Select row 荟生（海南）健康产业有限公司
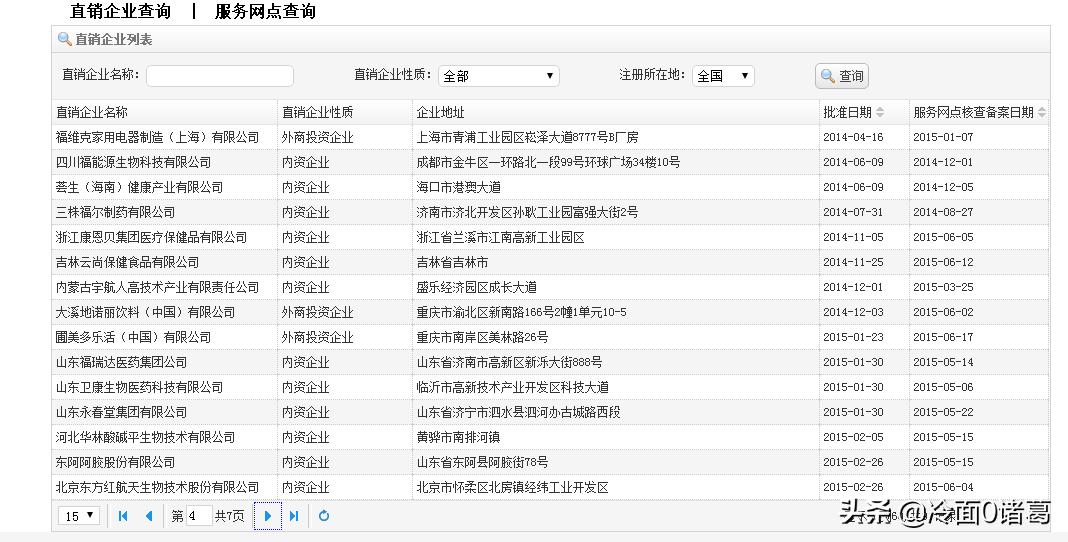This screenshot has height=542, width=1068. pos(550,187)
